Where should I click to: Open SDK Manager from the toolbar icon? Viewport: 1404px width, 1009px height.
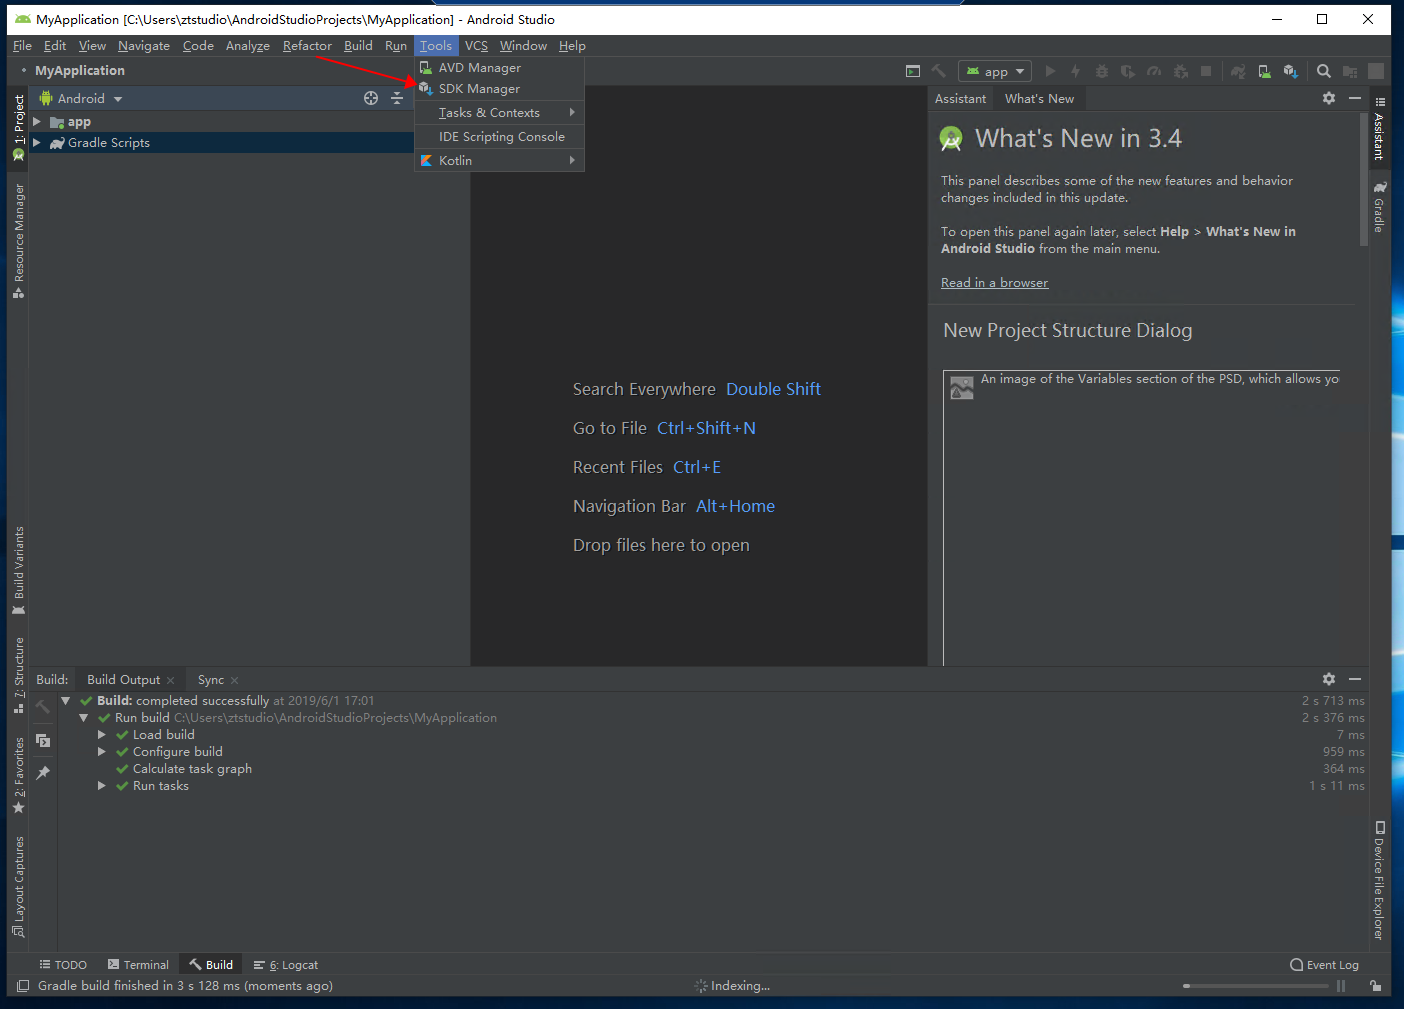point(1291,71)
